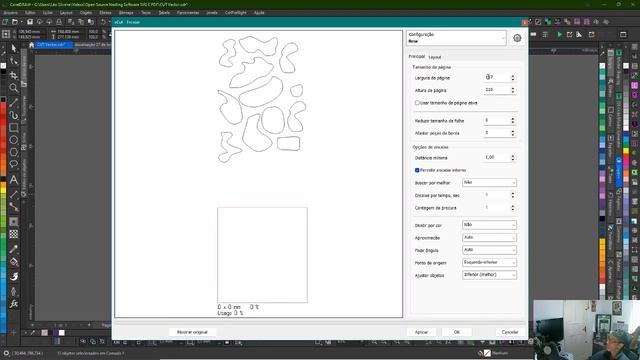Select the Smart Fill tool
This screenshot has width=640, height=360.
(13, 276)
